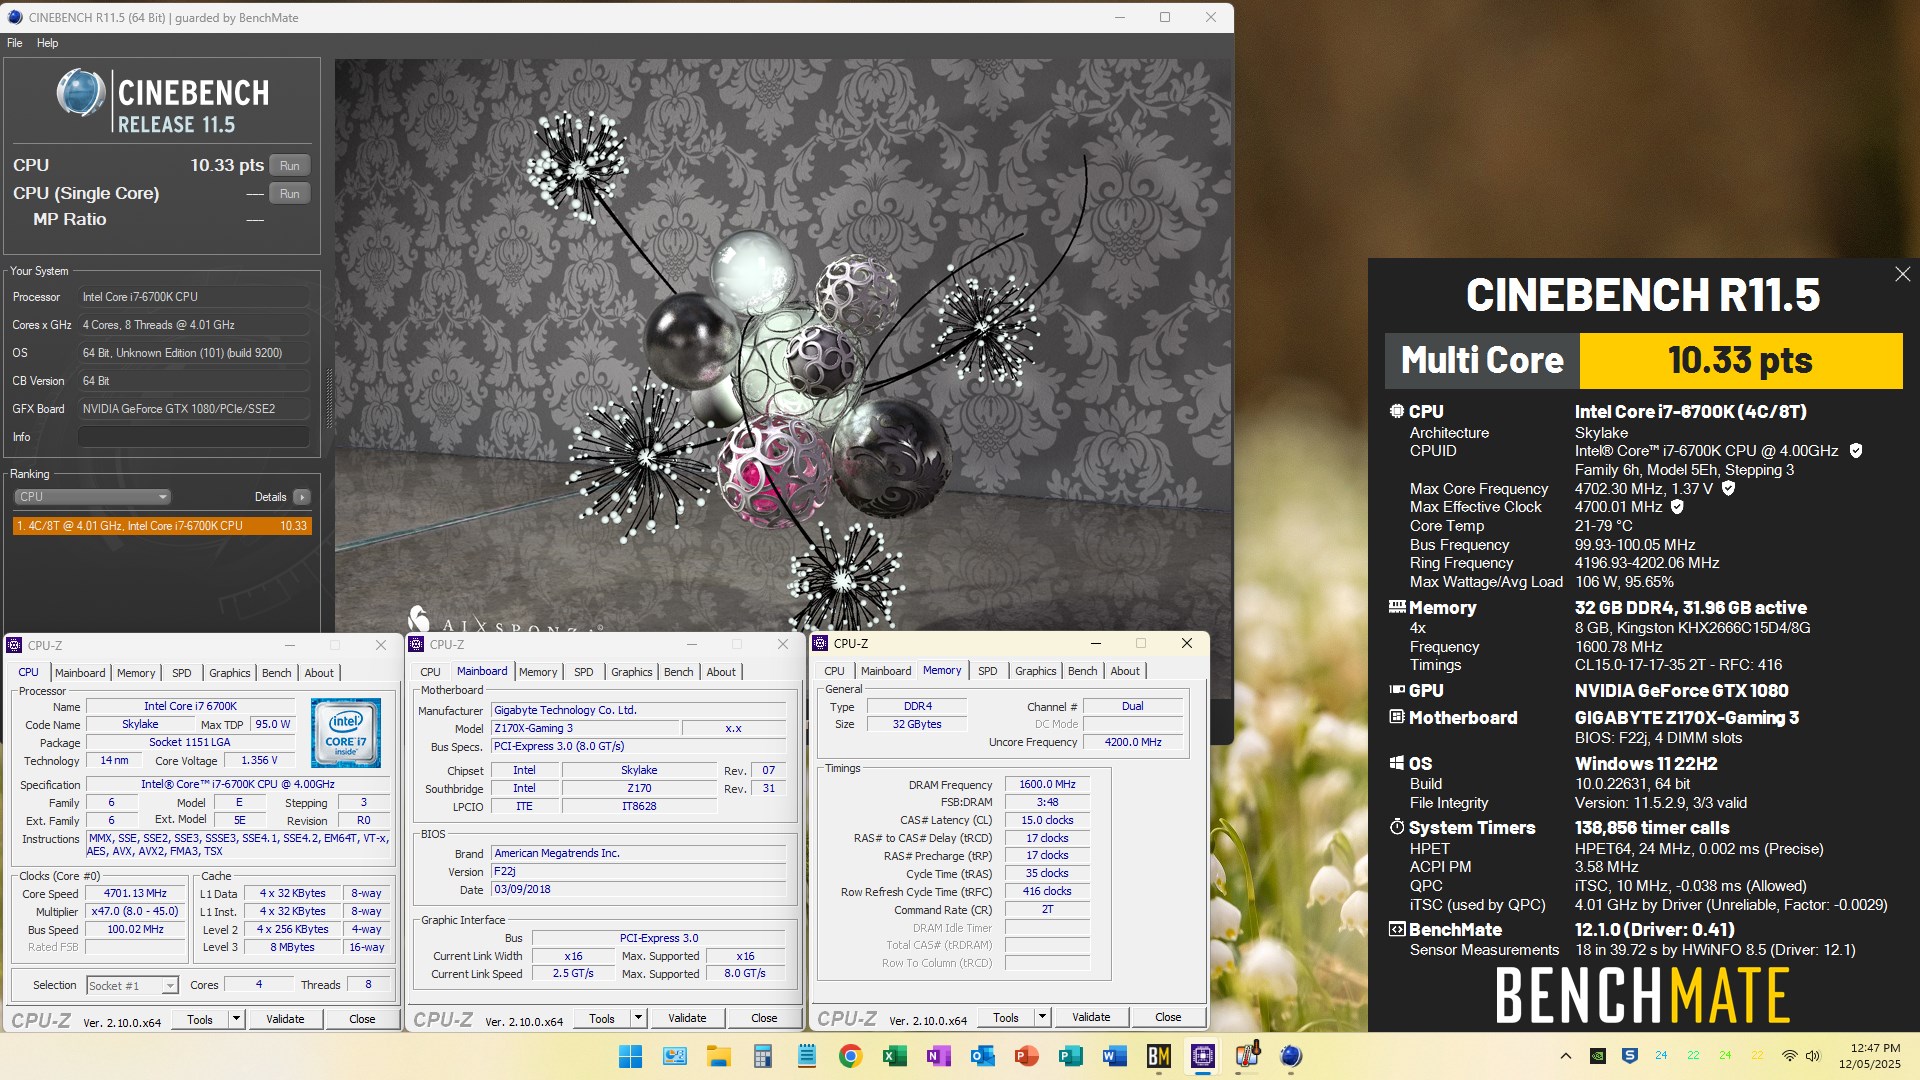This screenshot has width=1920, height=1080.
Task: Switch to Cinebench sphere taskbar icon
Action: click(x=1290, y=1056)
